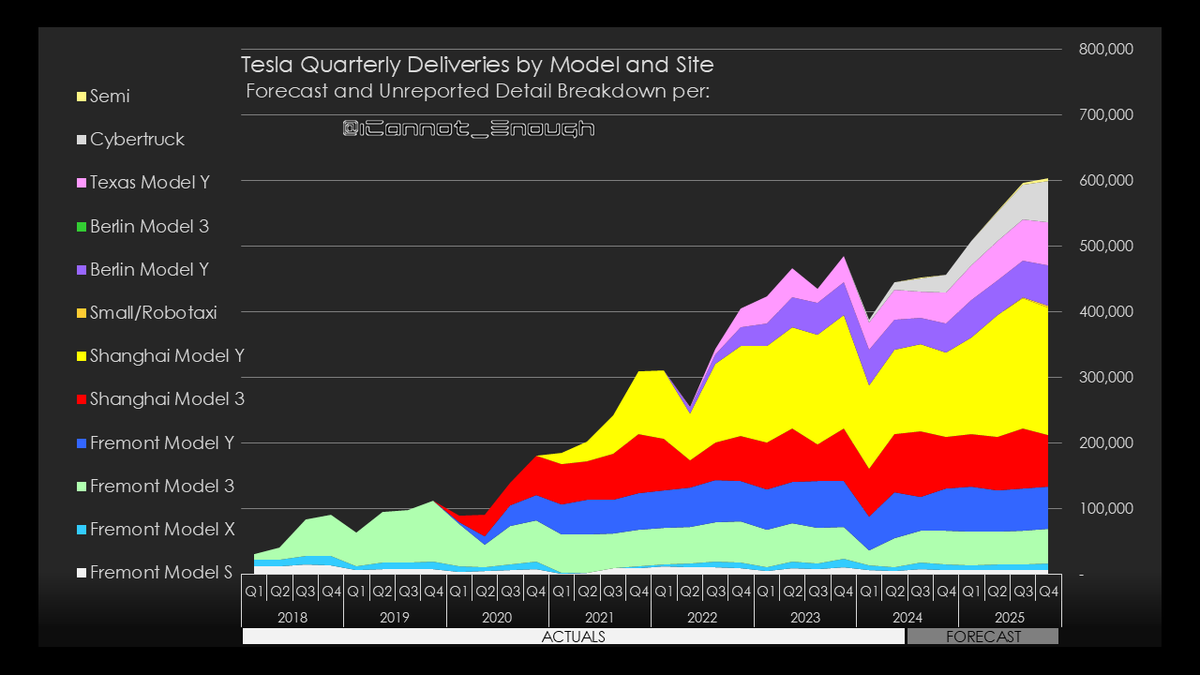Select the pink Texas Model Y legend swatch

[x=81, y=183]
